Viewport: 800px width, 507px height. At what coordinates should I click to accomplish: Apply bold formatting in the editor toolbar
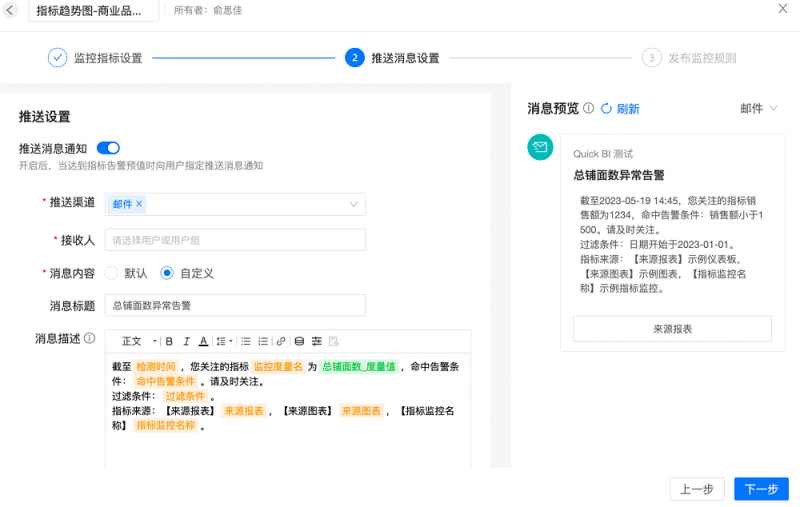[169, 341]
